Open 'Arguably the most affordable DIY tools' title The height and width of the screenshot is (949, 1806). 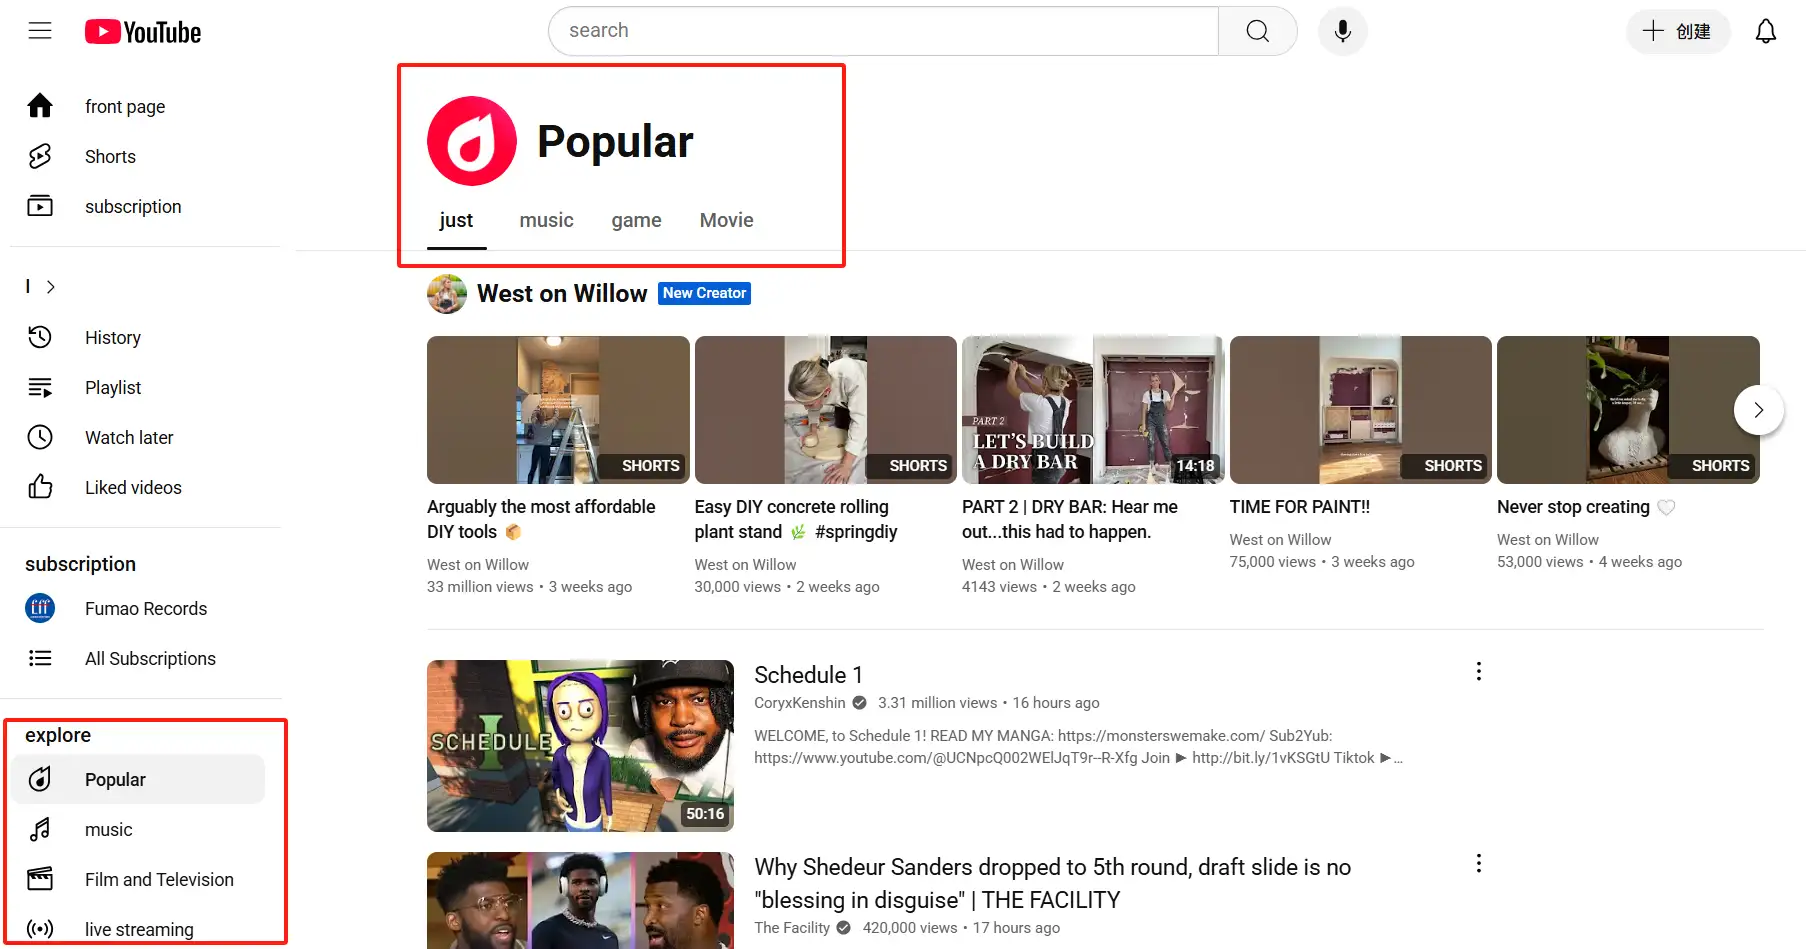tap(541, 519)
